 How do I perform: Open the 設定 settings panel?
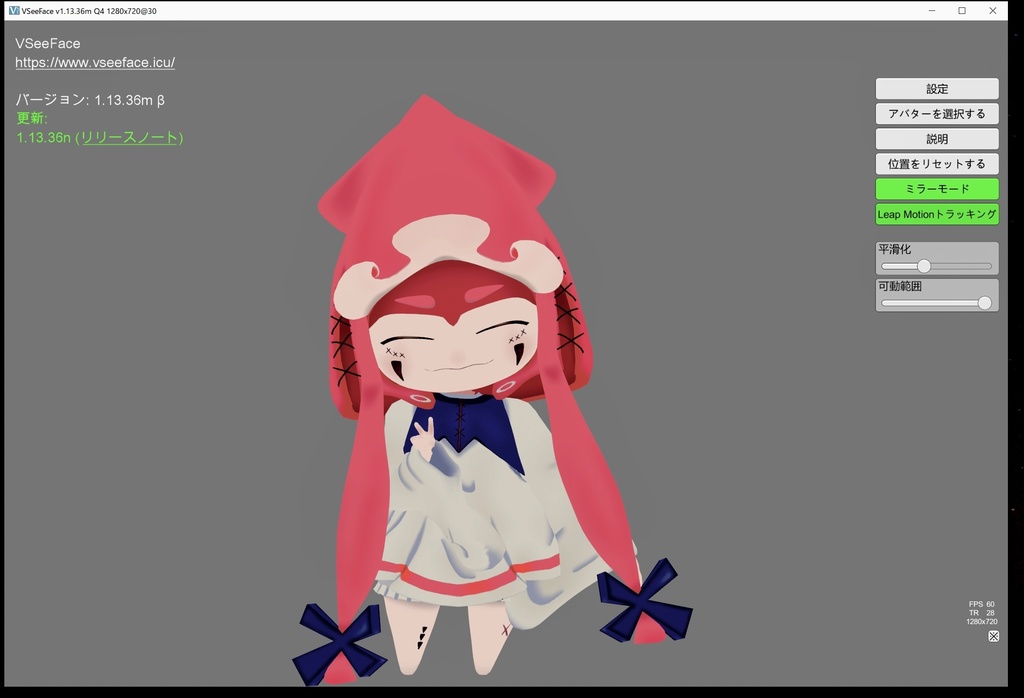936,88
